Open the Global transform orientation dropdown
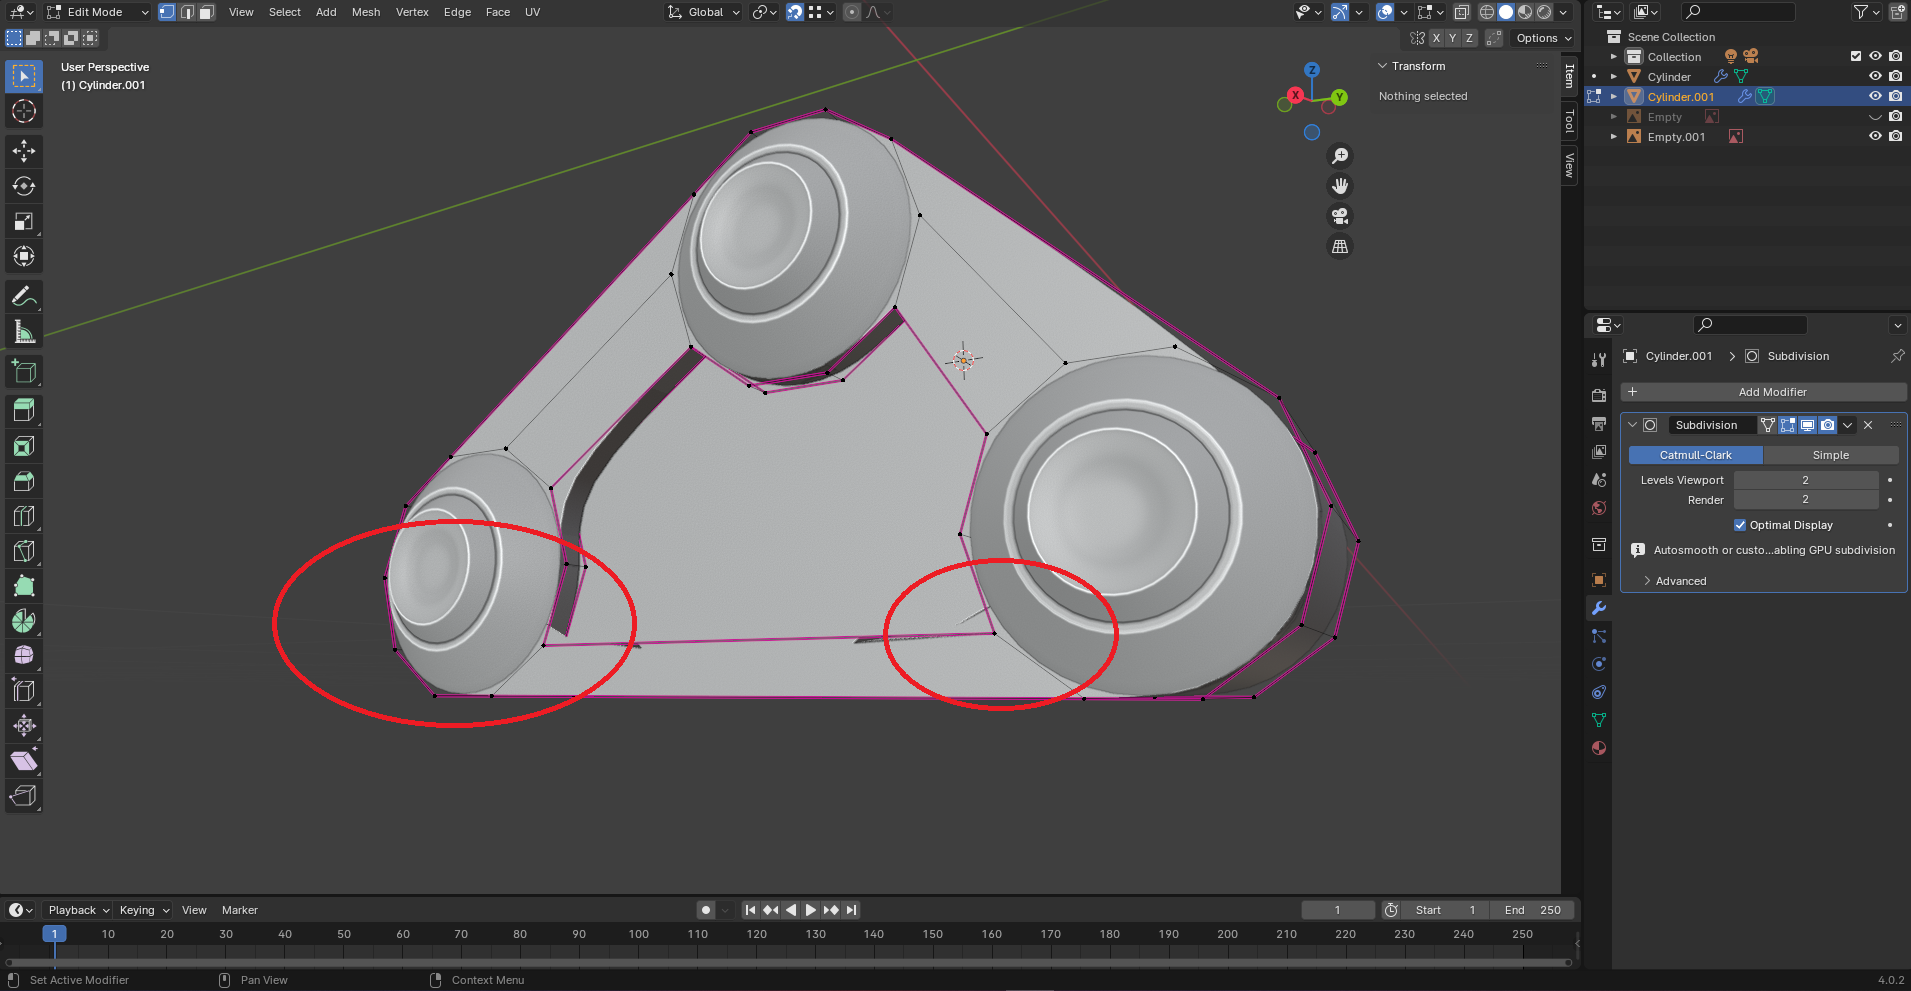1911x991 pixels. [x=705, y=12]
